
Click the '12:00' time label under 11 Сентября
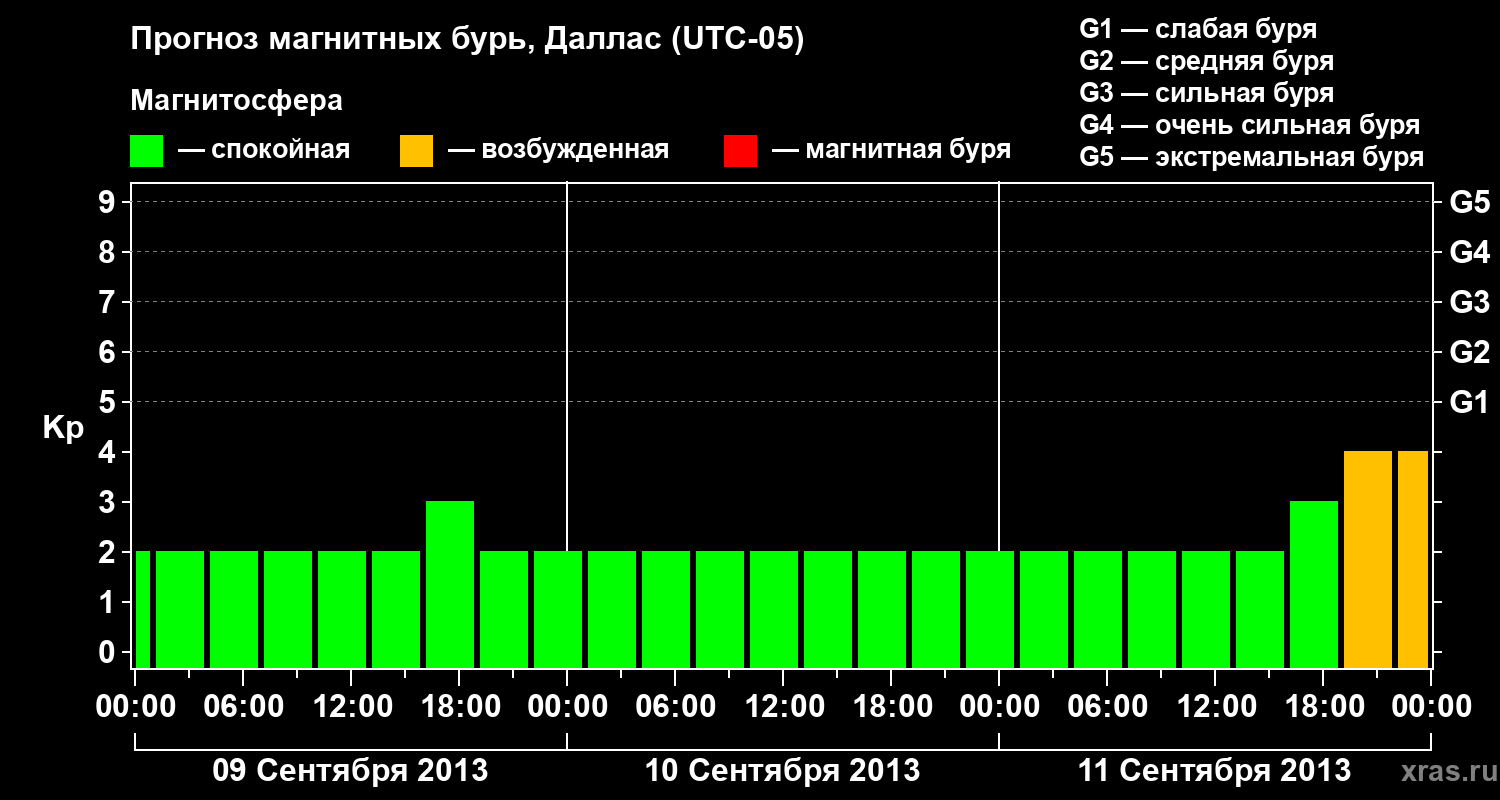click(1215, 706)
